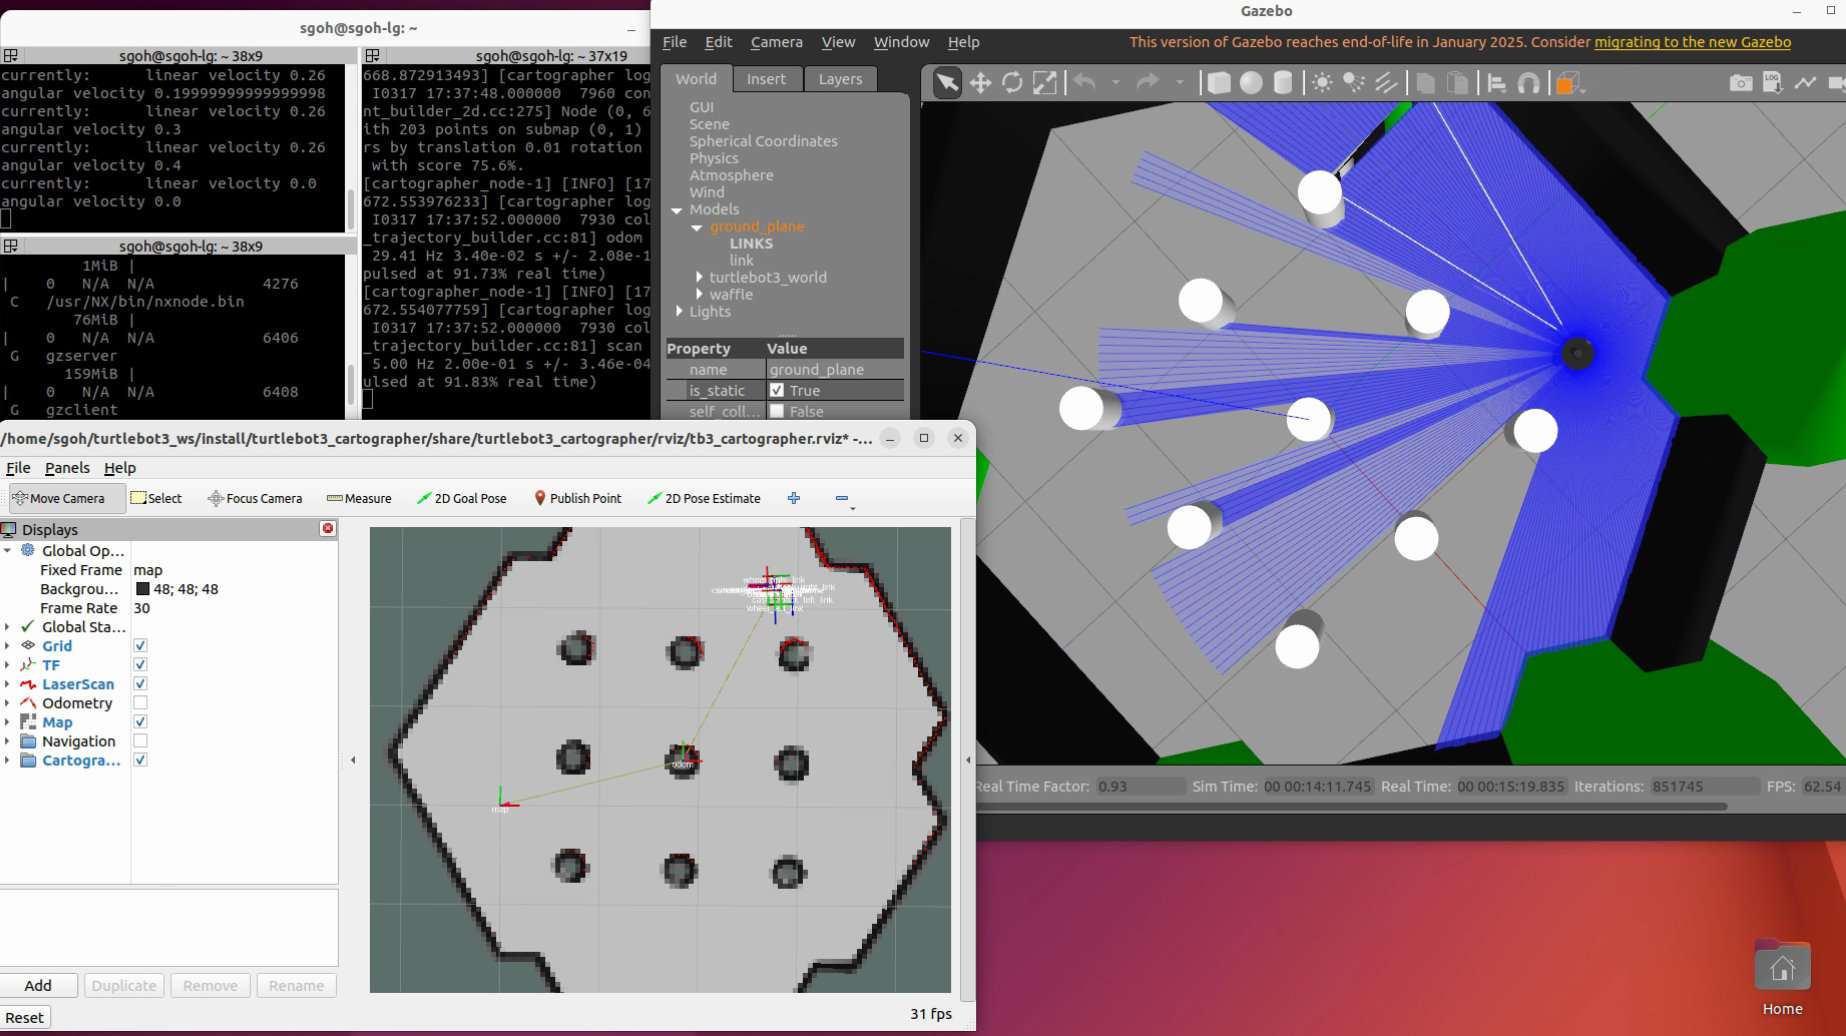Open the data logger icon in Gazebo

[x=1772, y=83]
